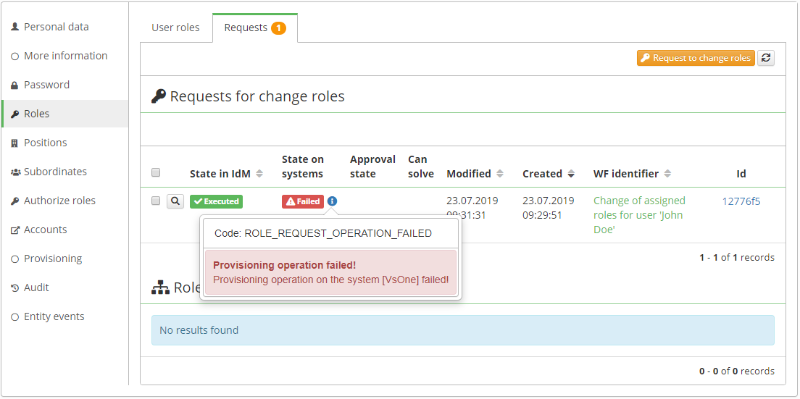Viewport: 800px width, 399px height.
Task: Click the 'Requests for change roles' heading
Action: coord(257,96)
